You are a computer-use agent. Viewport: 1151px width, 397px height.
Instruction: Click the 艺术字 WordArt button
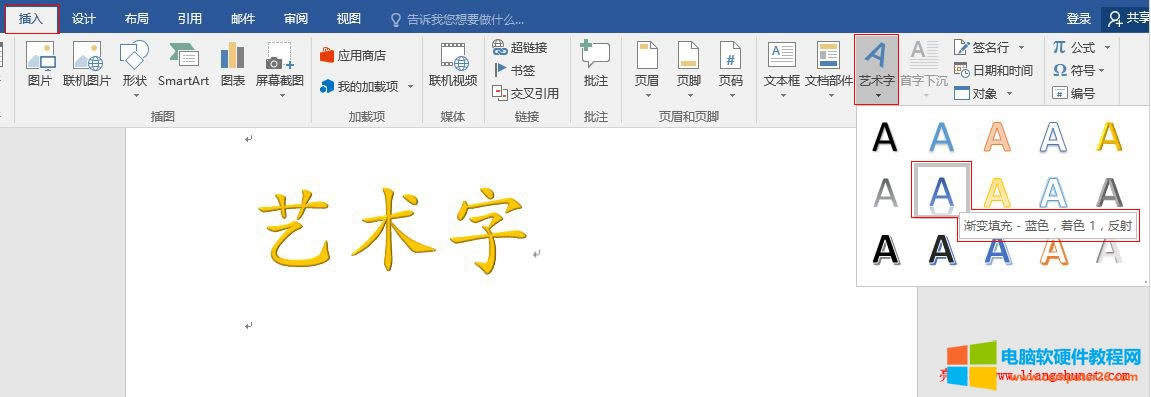pyautogui.click(x=876, y=70)
